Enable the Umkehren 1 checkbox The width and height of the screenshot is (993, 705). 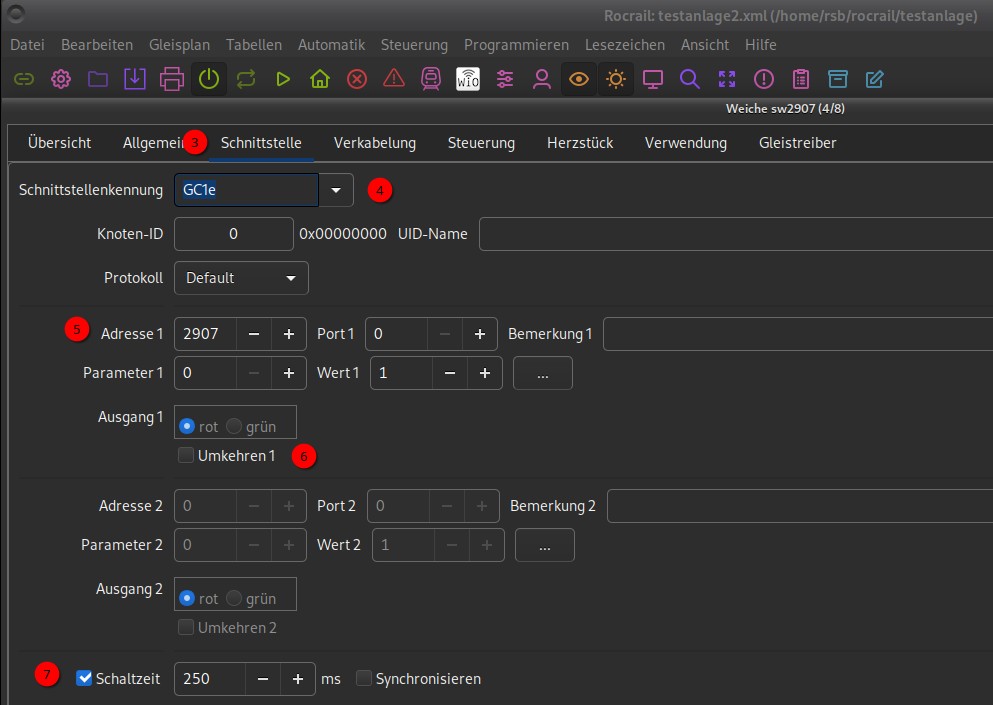tap(186, 456)
